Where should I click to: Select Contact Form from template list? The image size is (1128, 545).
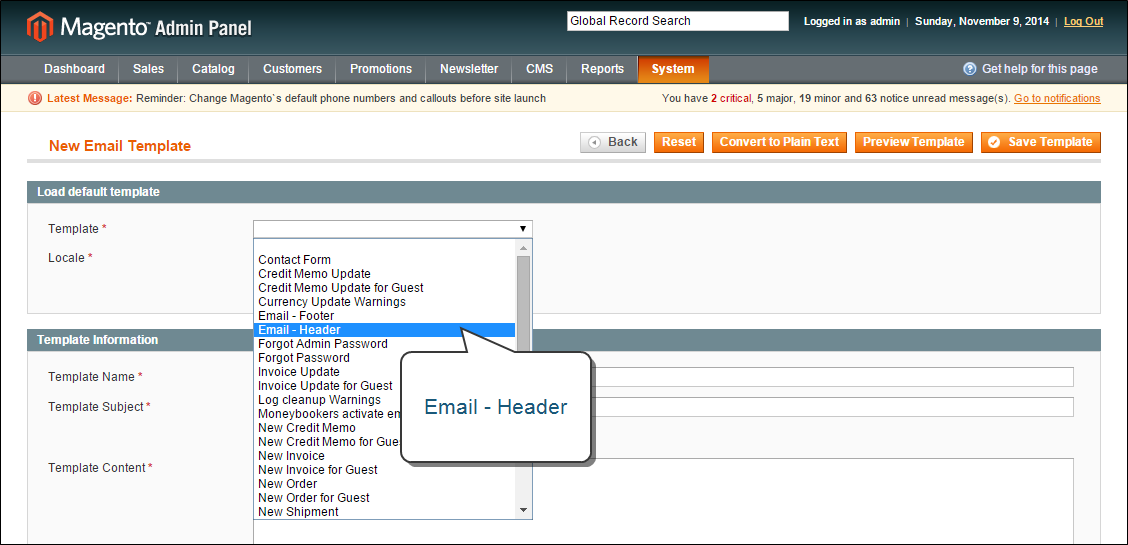(x=384, y=260)
